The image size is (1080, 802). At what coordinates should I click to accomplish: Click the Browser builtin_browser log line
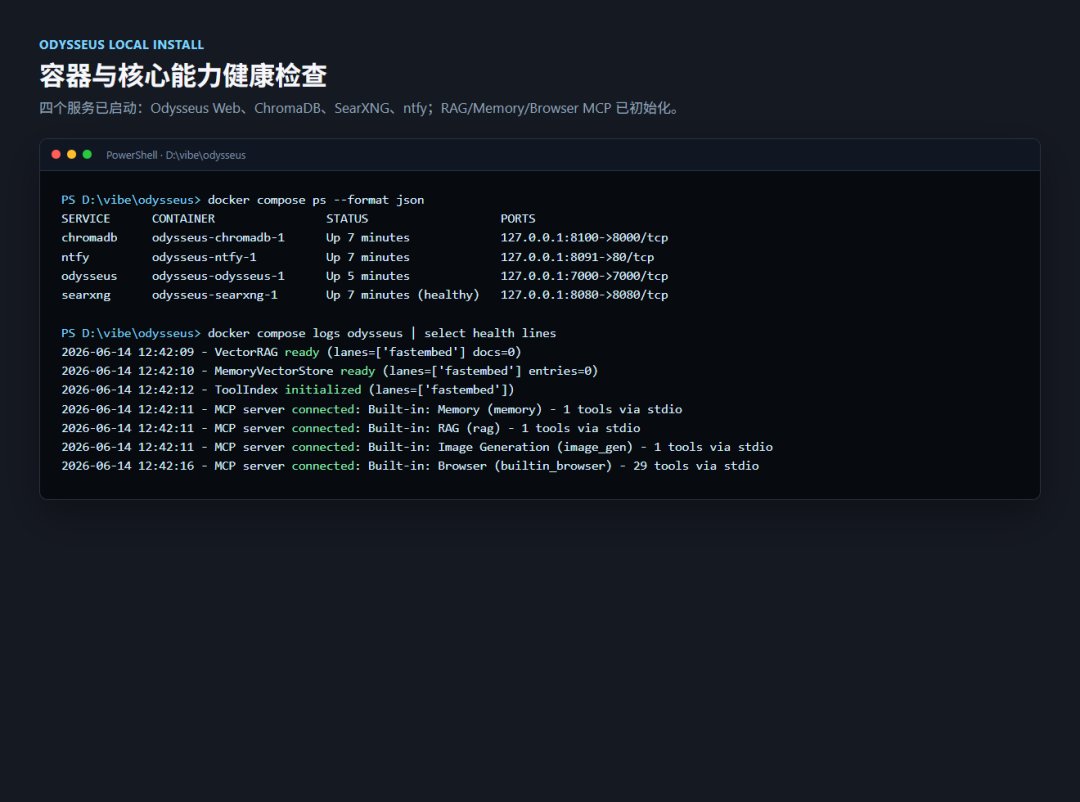click(x=410, y=466)
